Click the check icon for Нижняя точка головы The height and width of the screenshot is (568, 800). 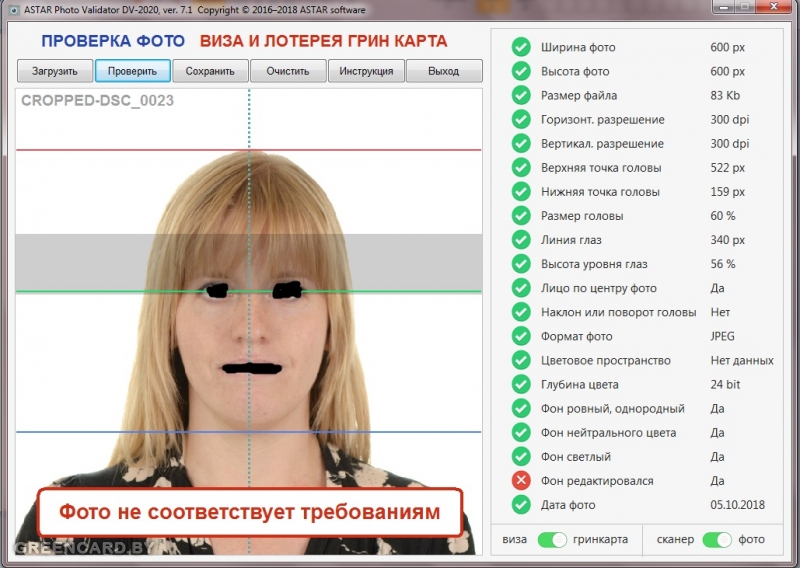(521, 191)
